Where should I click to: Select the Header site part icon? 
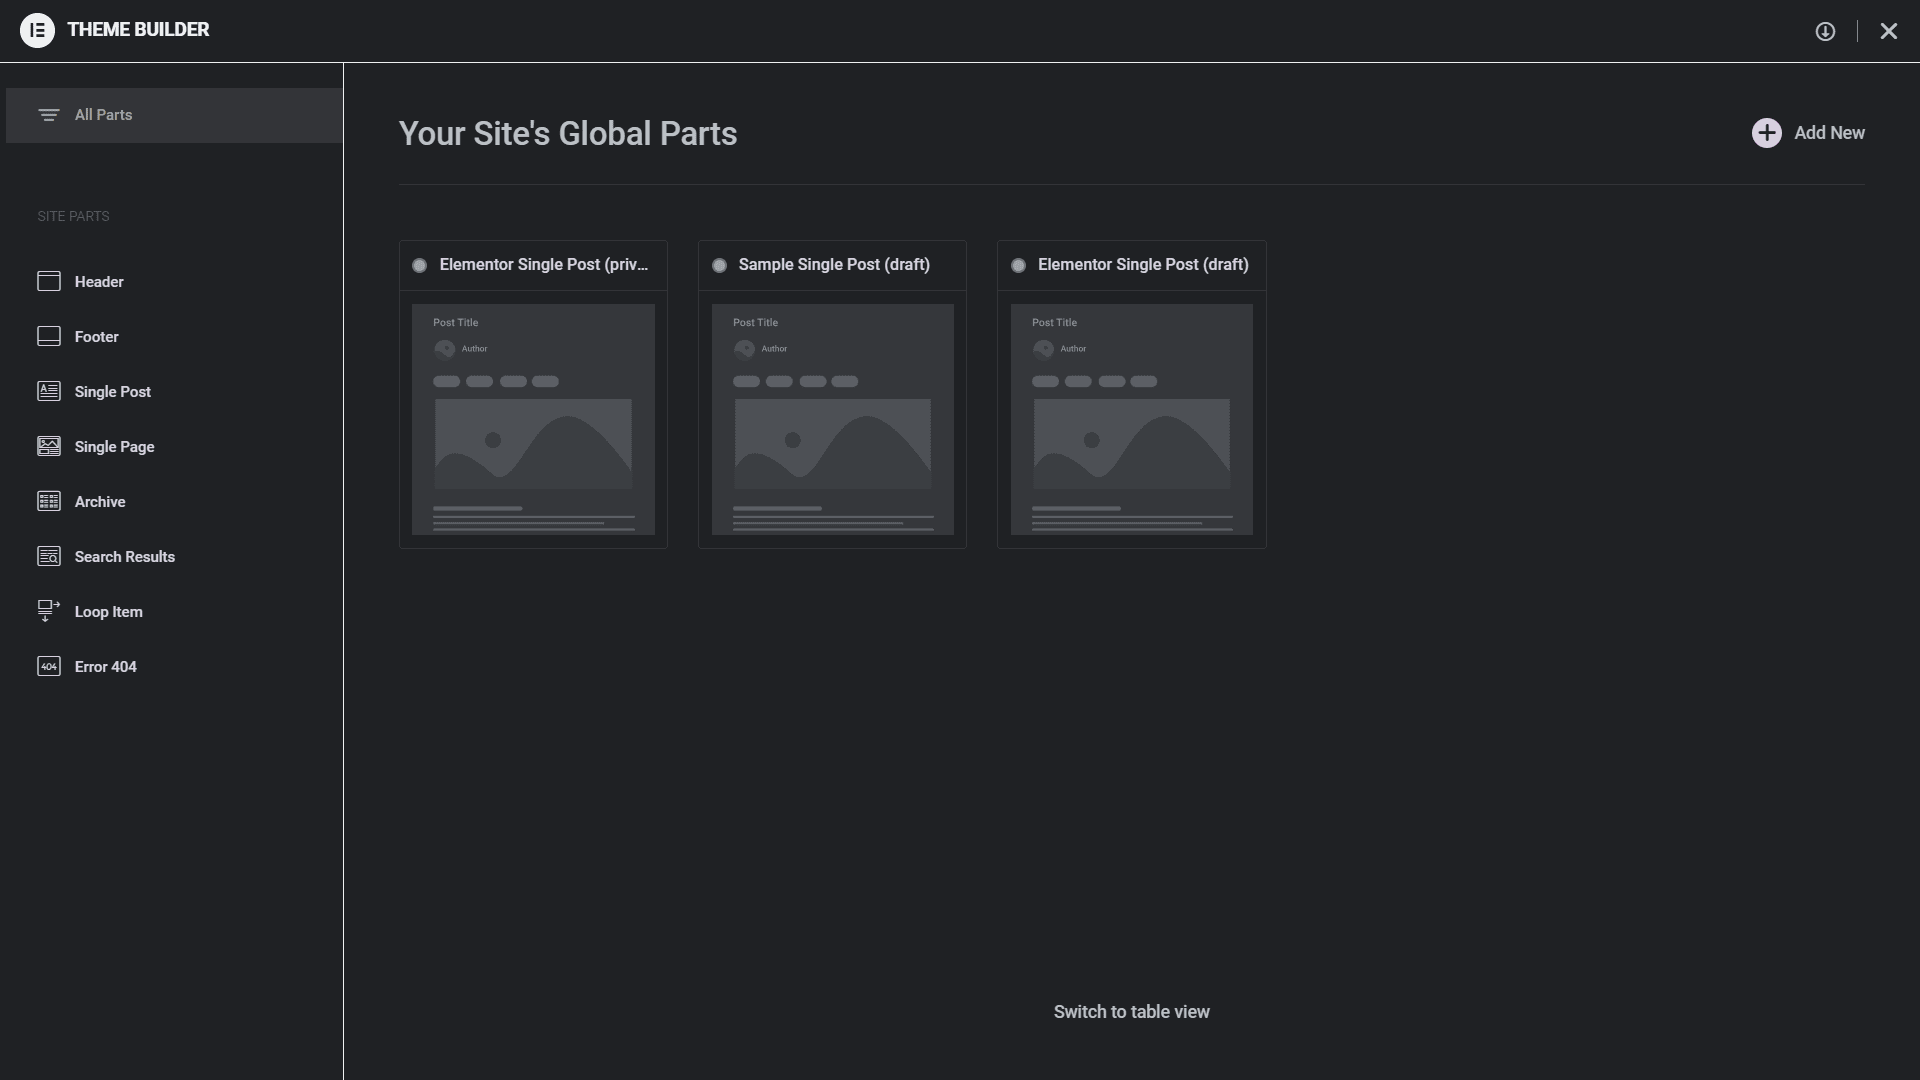coord(50,281)
